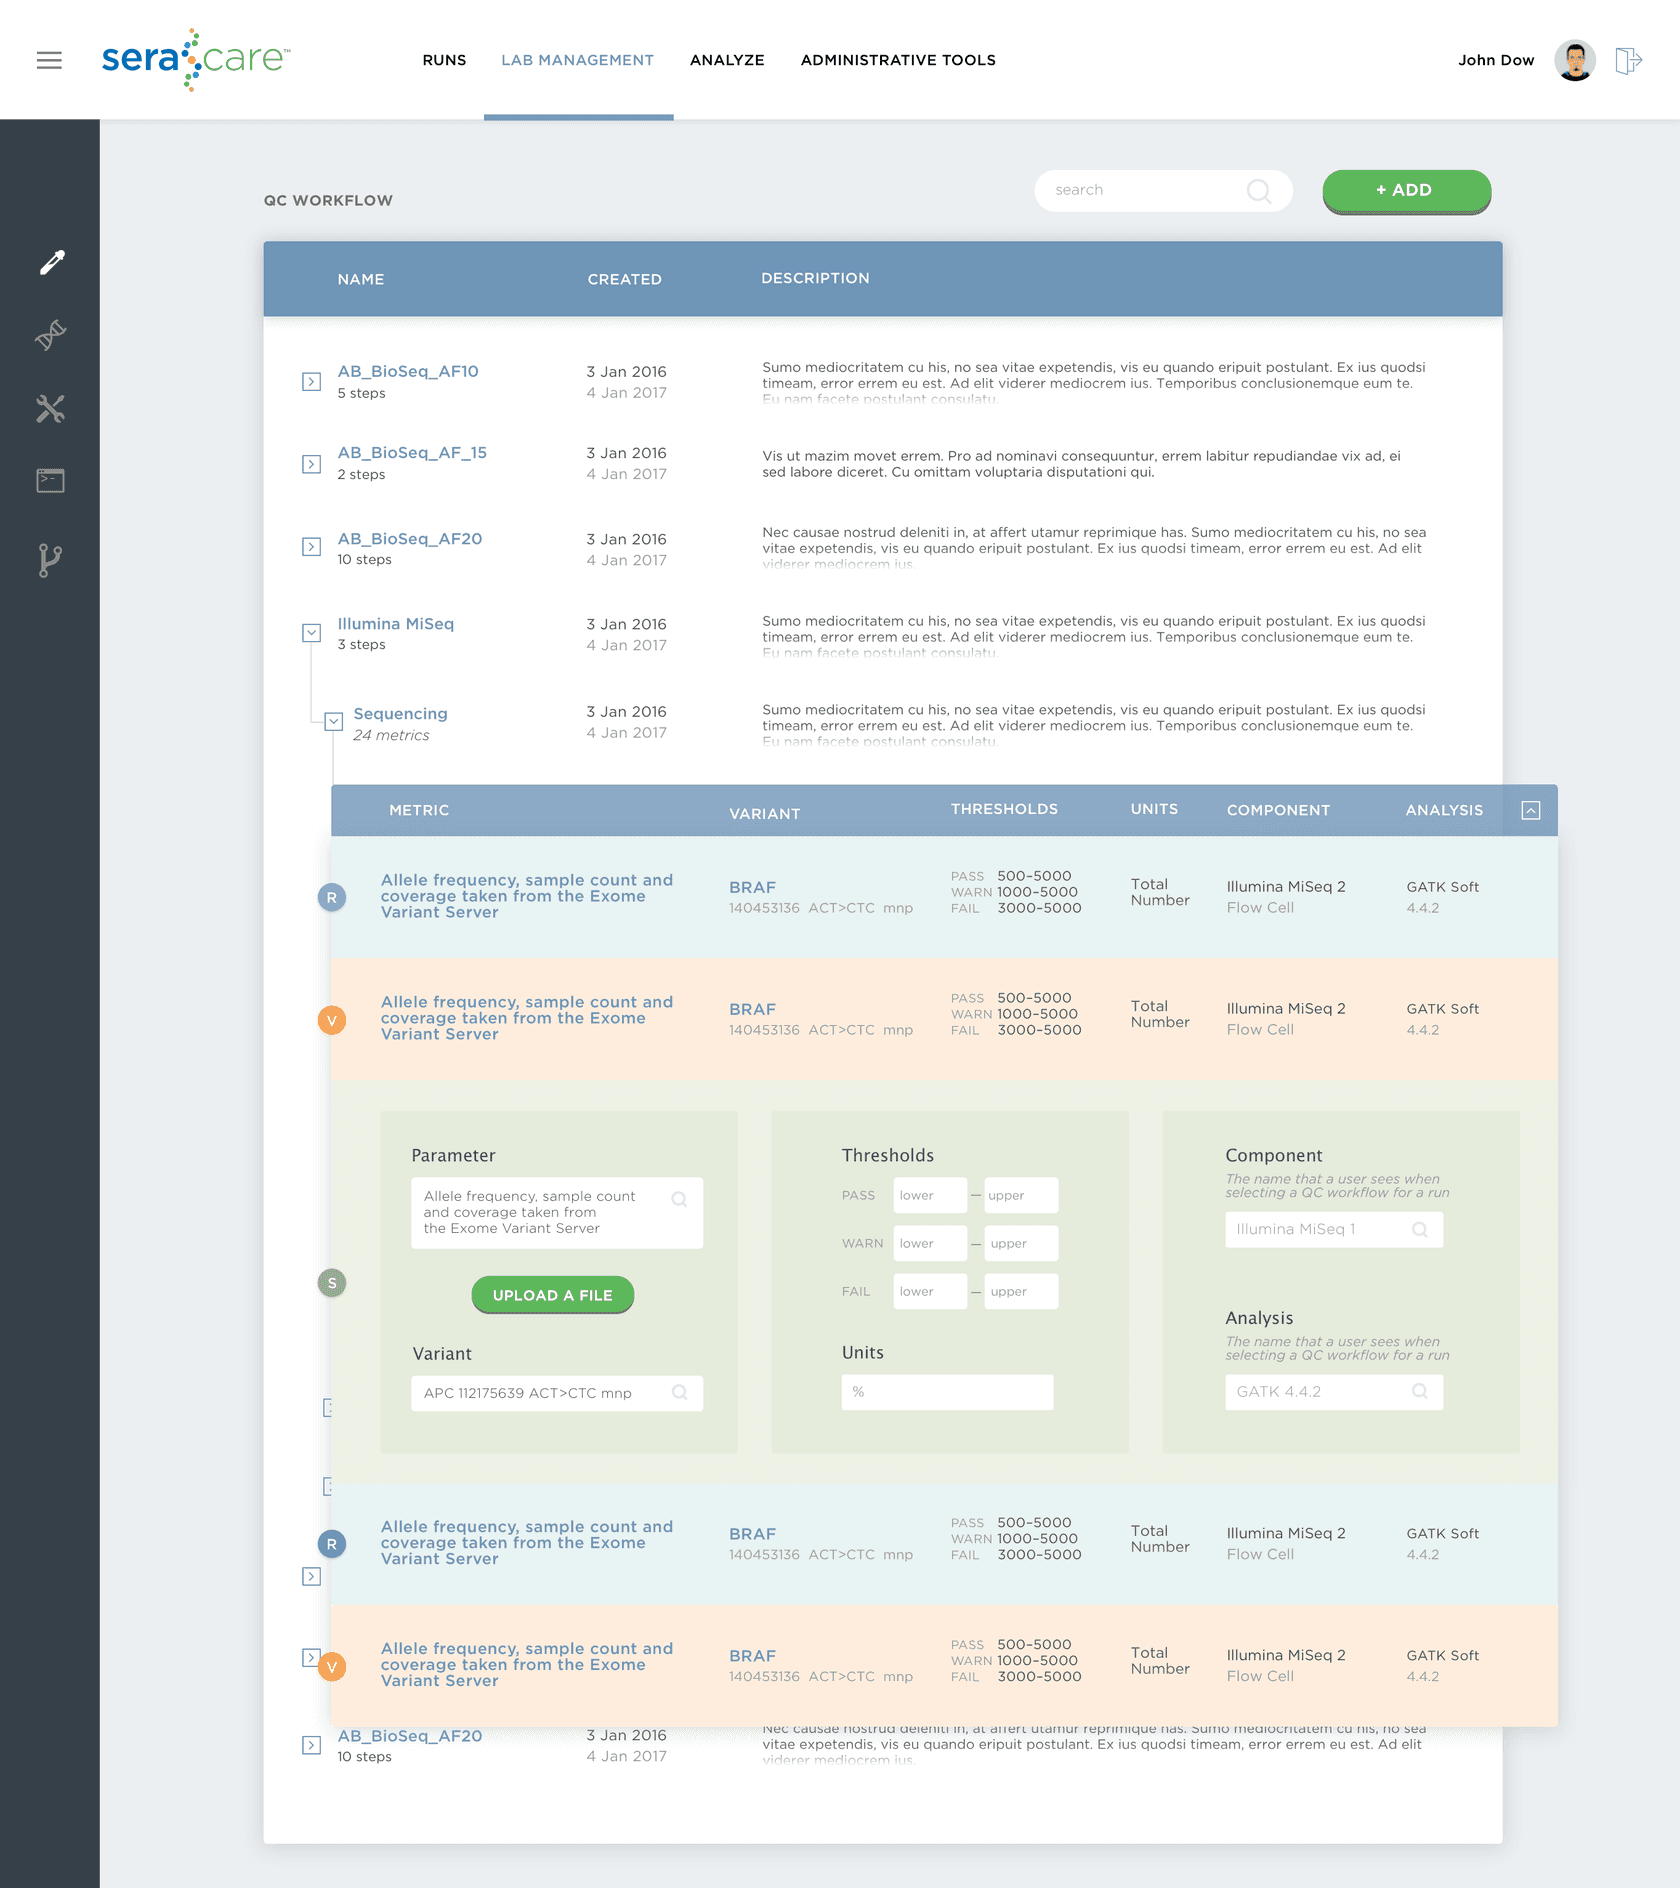Collapse the Sequencing step
1680x1888 pixels.
coord(334,721)
